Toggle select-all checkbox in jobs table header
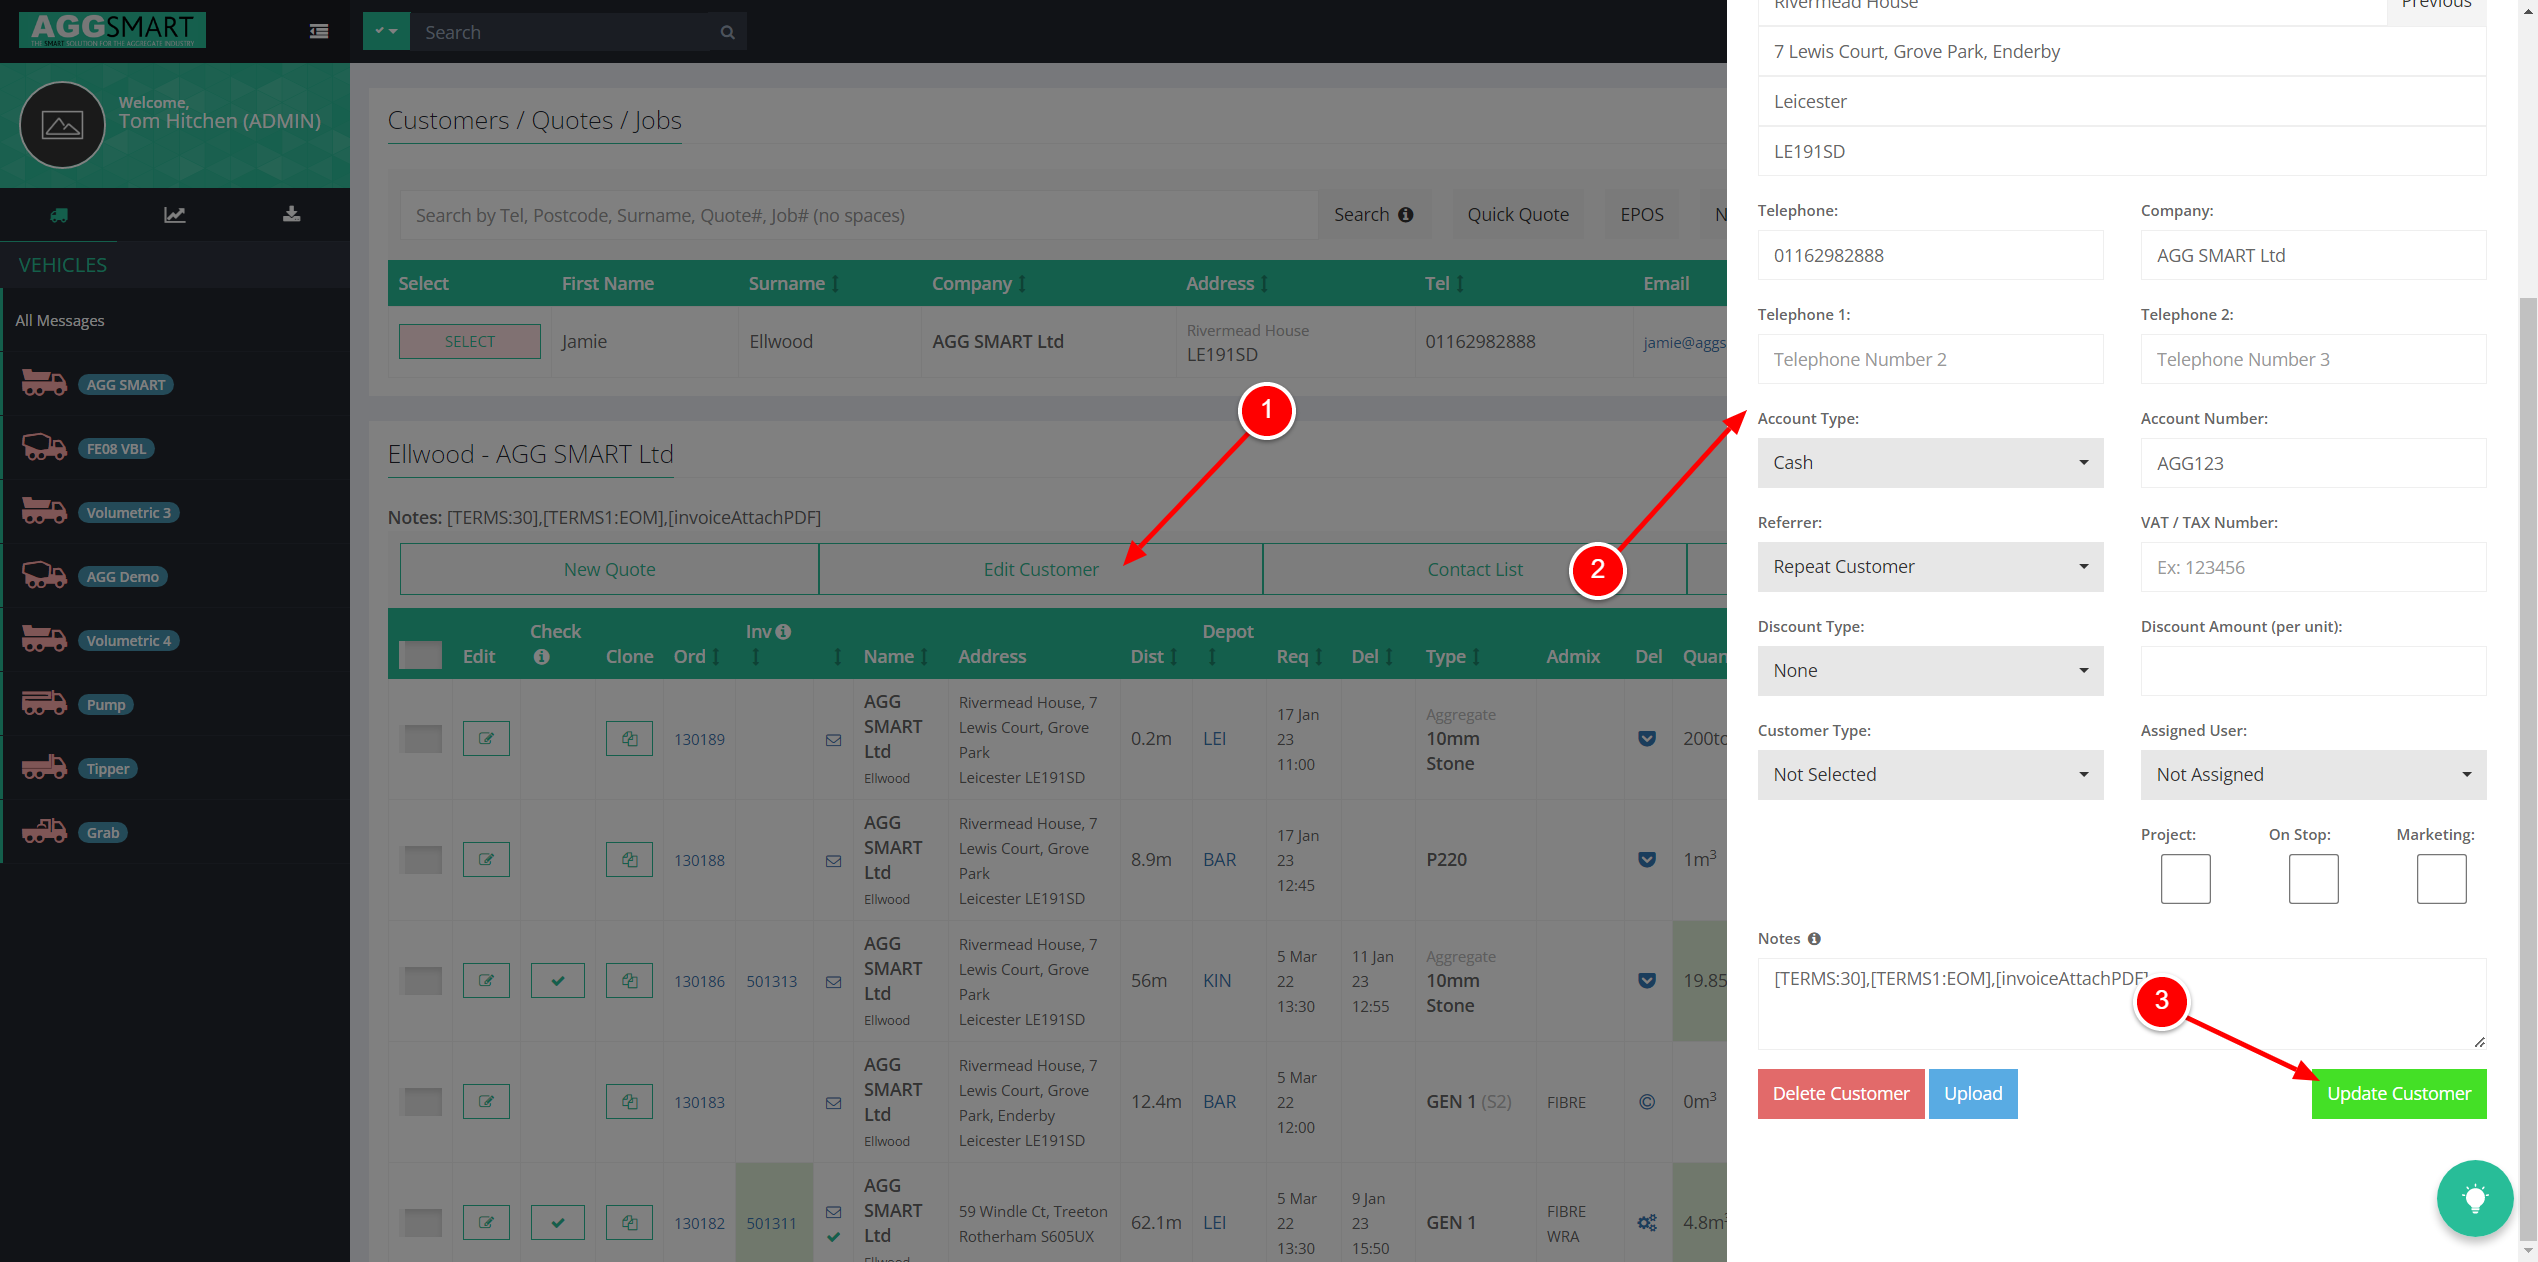 (x=420, y=655)
